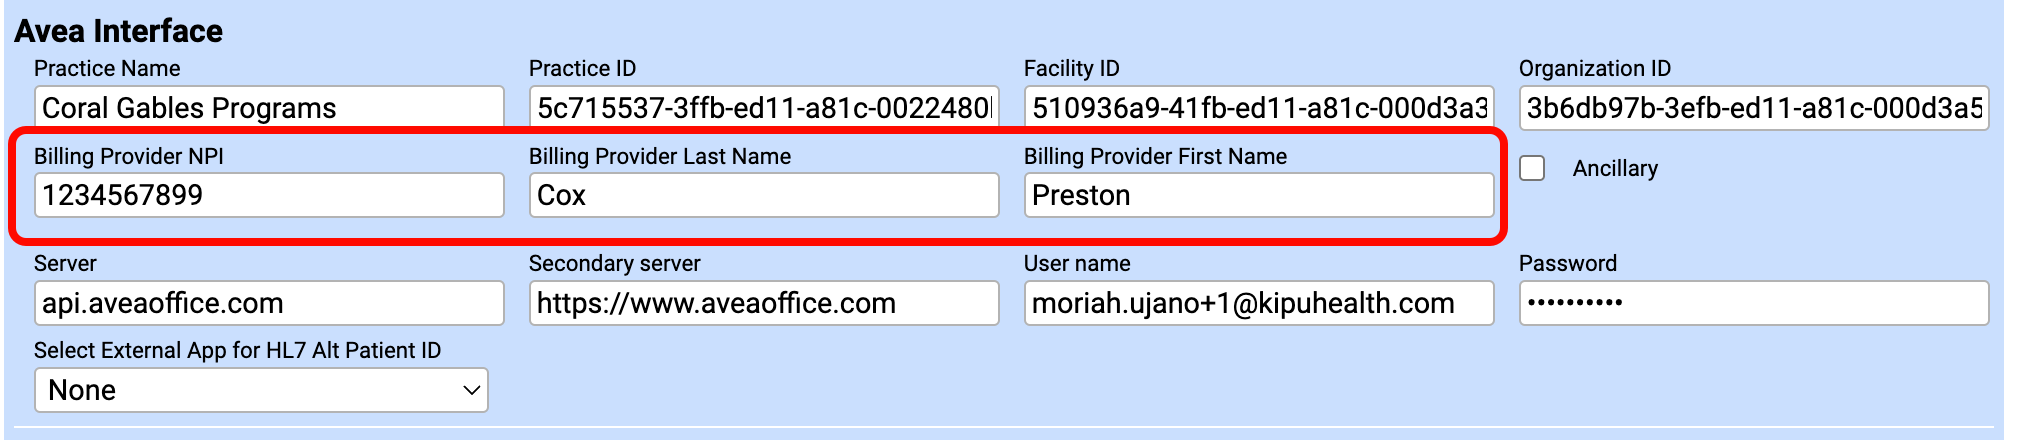Screen dimensions: 2018x440
Task: Enable the Ancillary checkbox
Action: pyautogui.click(x=1532, y=168)
